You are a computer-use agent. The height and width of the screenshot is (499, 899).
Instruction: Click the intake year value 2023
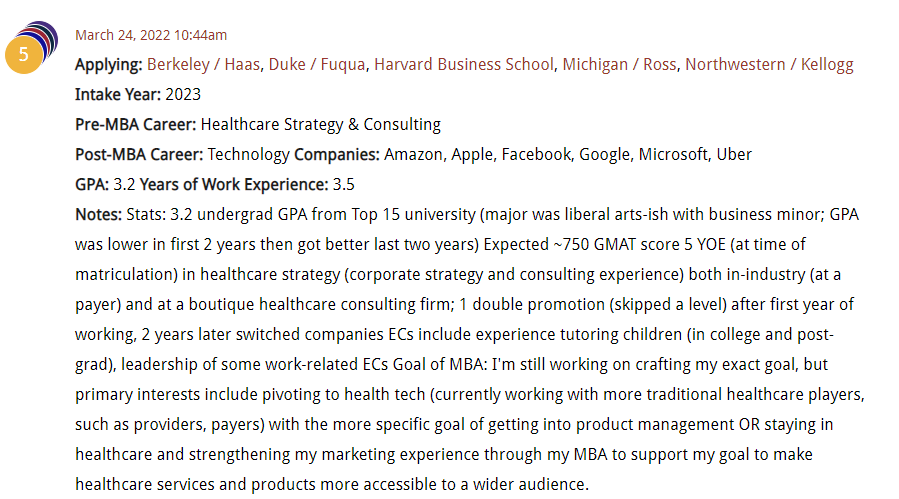[x=185, y=95]
